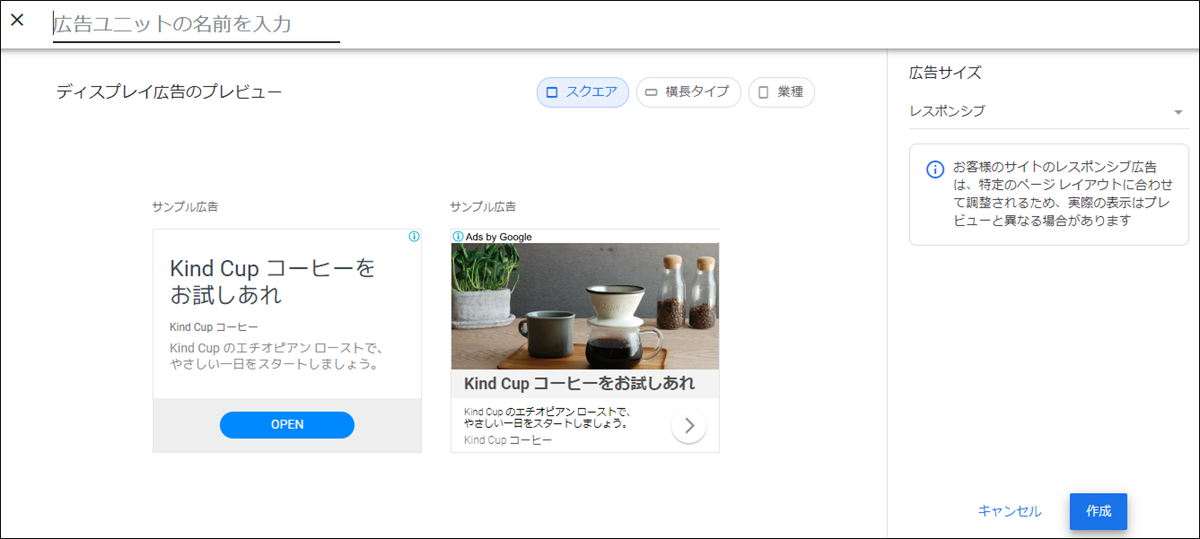Image resolution: width=1200 pixels, height=539 pixels.
Task: Click the dropdown arrow beside レスポンシブ
Action: tap(1178, 112)
